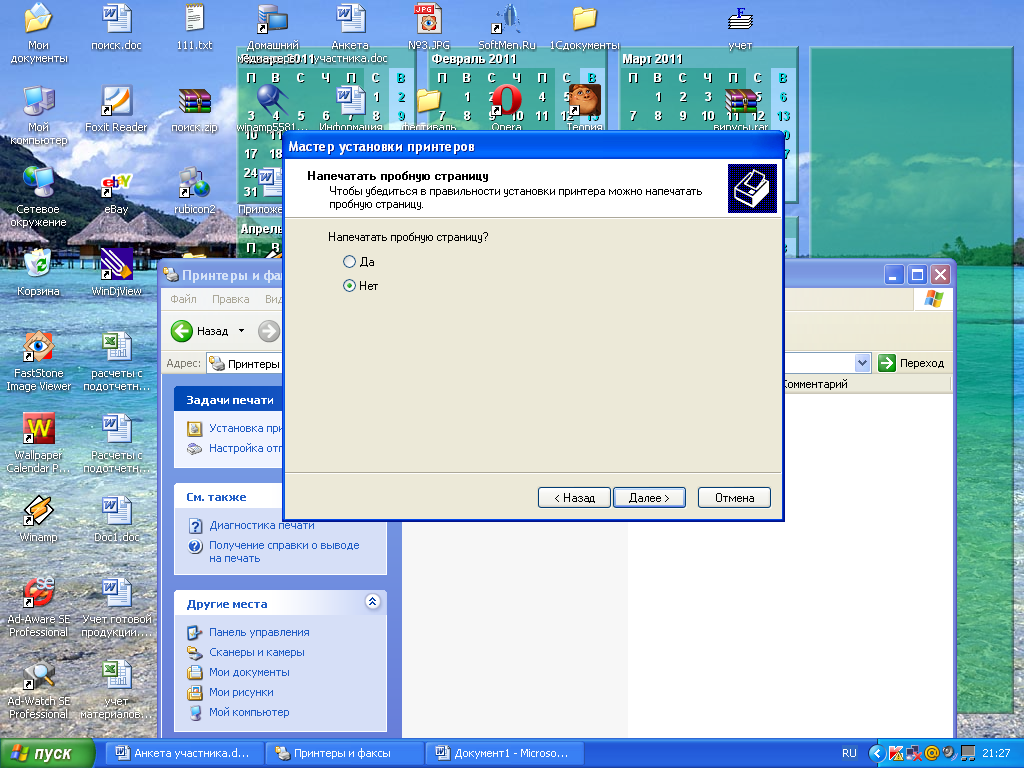Select 'расчеты с подотчетн' spreadsheet icon
The image size is (1024, 768).
point(116,360)
